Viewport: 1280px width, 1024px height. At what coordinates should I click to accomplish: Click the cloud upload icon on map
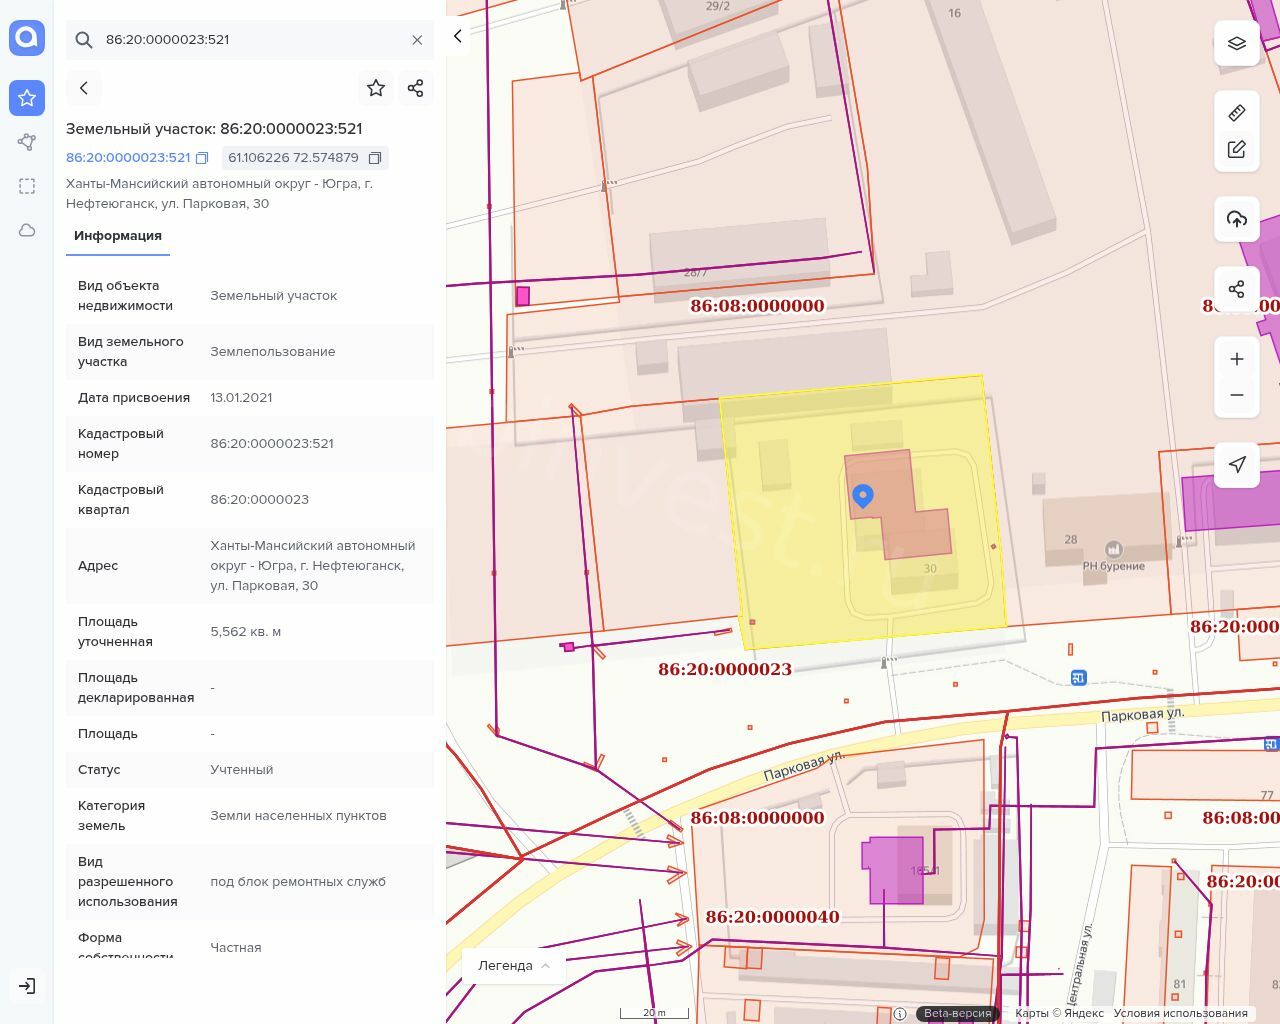(x=1236, y=219)
